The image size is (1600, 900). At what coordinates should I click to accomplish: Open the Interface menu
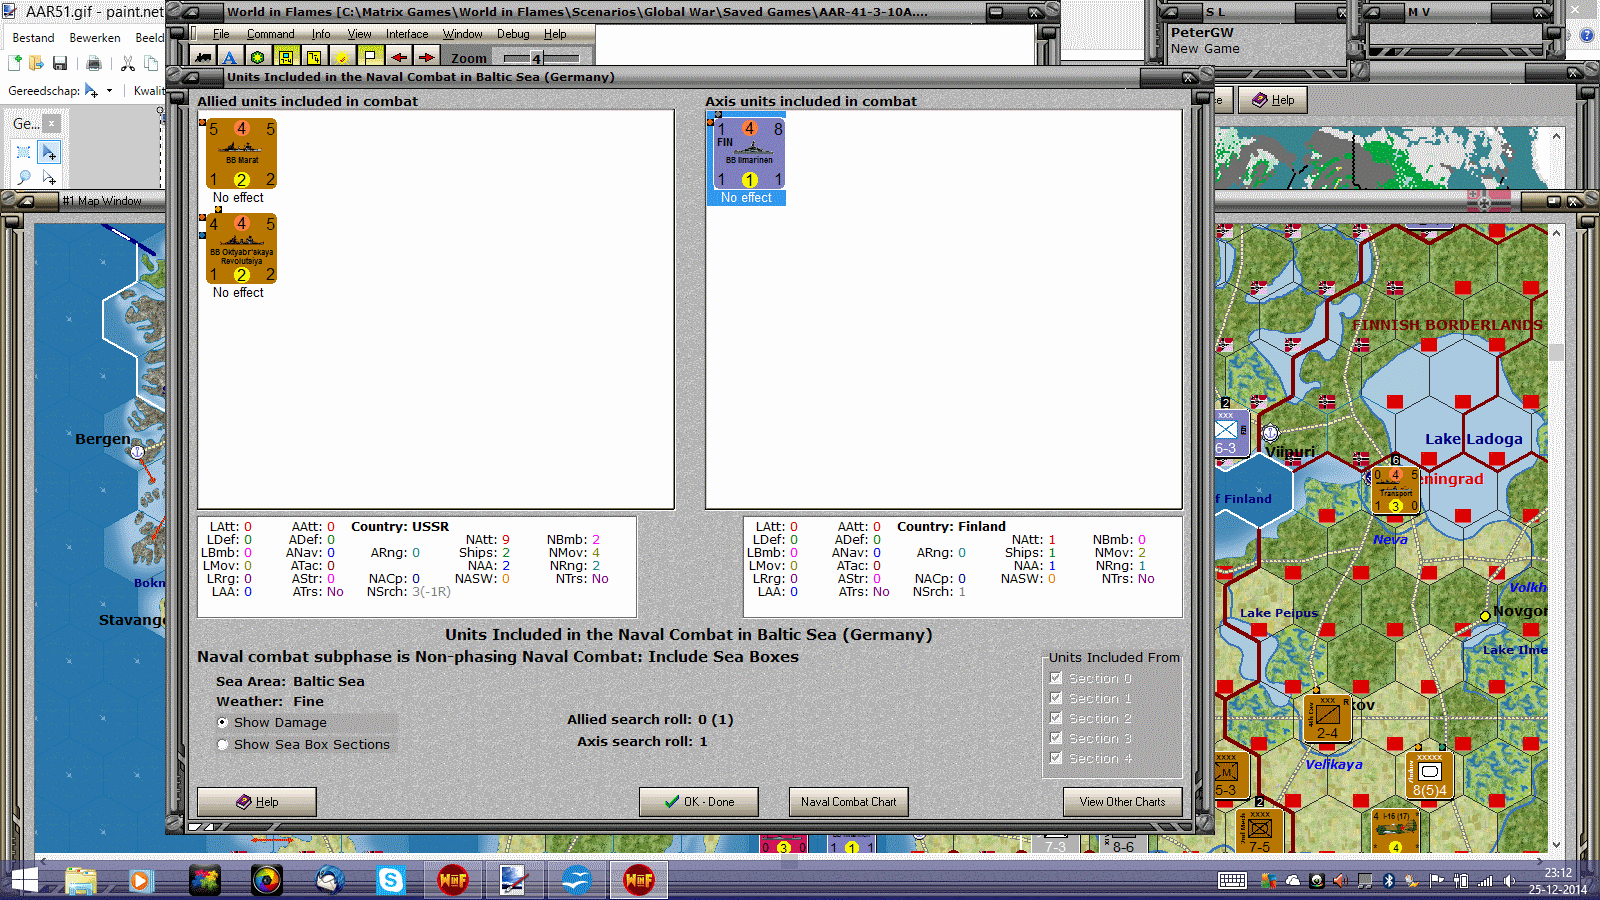click(x=407, y=34)
